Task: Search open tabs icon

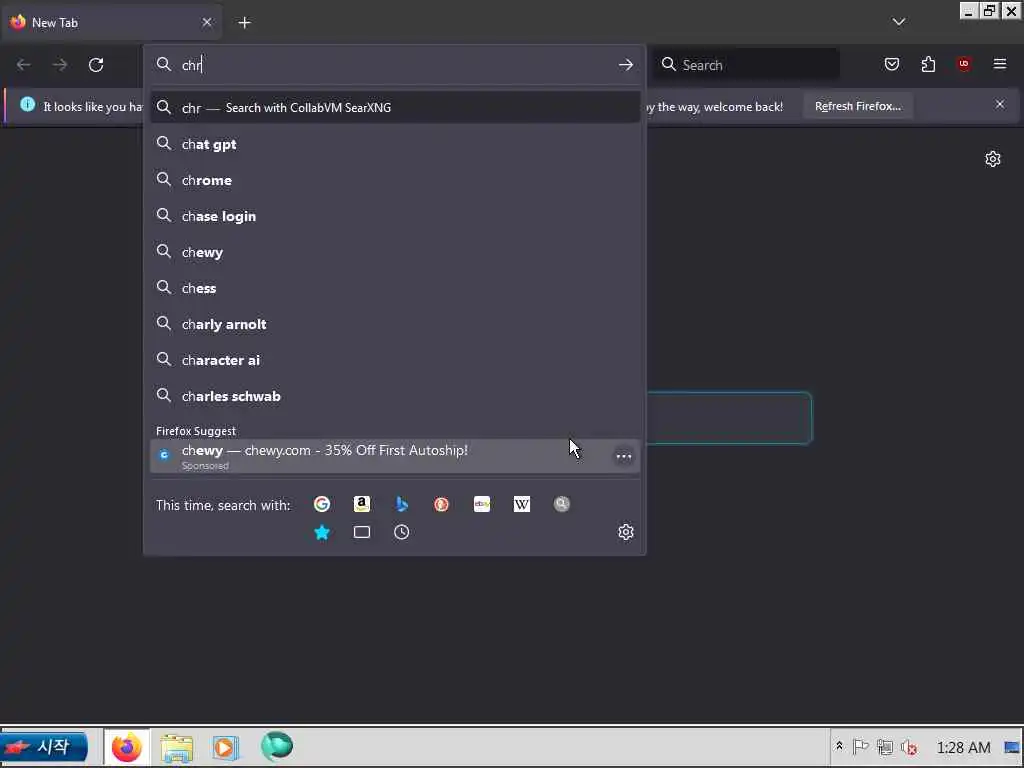Action: click(362, 532)
